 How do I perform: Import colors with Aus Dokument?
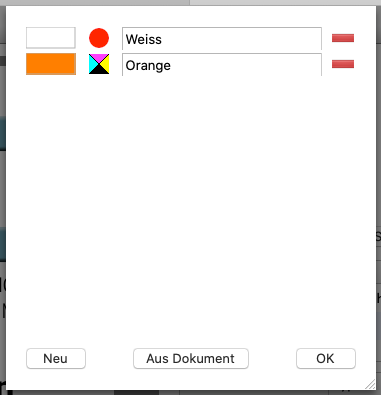tap(191, 359)
